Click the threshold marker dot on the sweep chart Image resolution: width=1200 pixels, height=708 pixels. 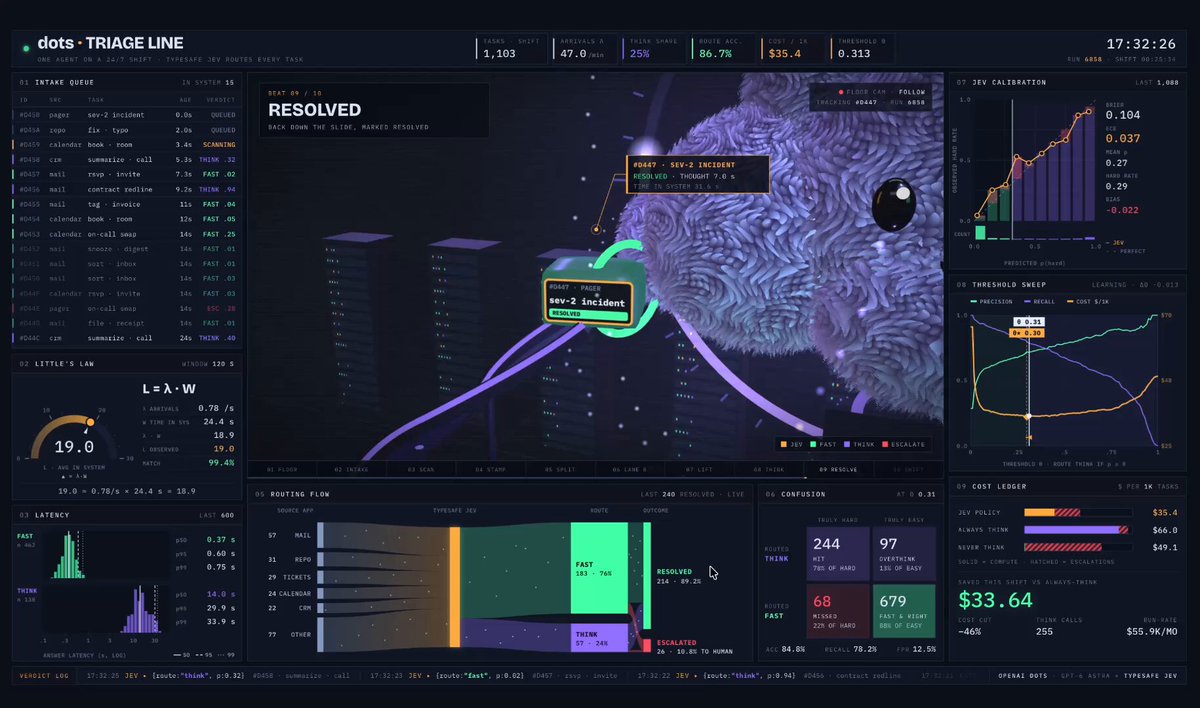1027,416
